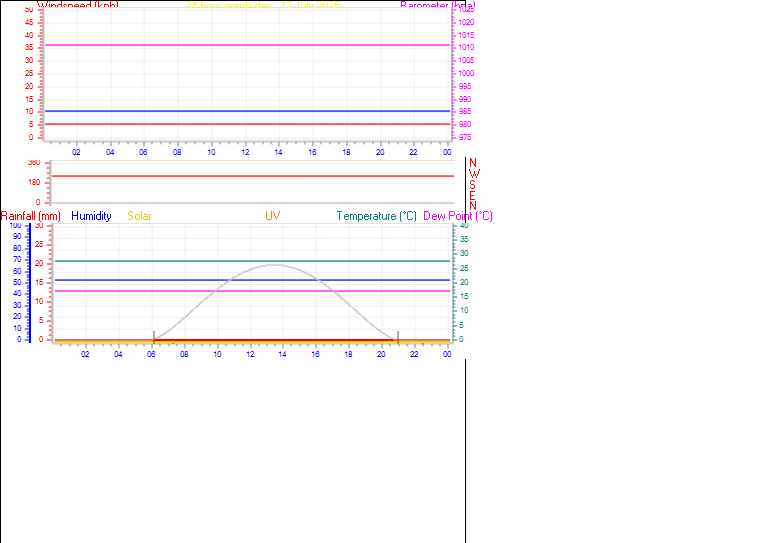The width and height of the screenshot is (761, 543).
Task: Click the 180 wind direction axis value
Action: [x=34, y=182]
